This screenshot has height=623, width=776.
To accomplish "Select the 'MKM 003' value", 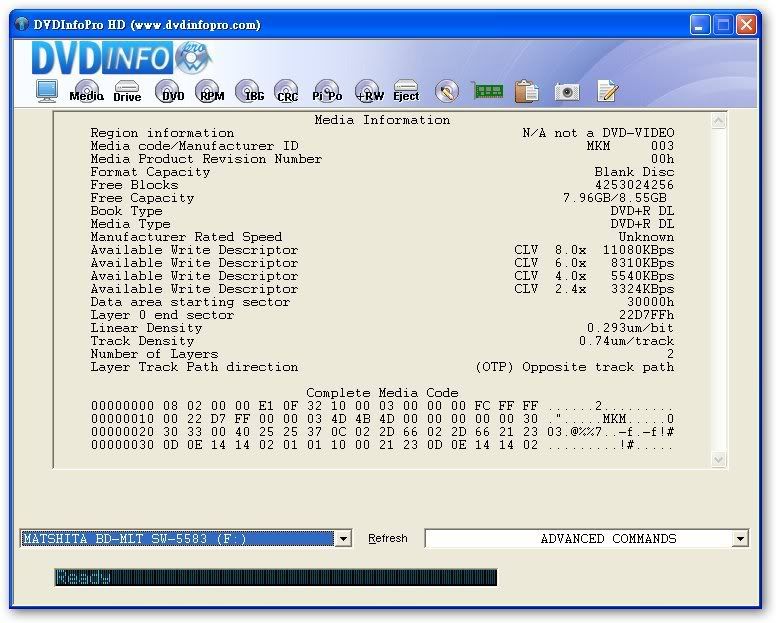I will [x=630, y=146].
